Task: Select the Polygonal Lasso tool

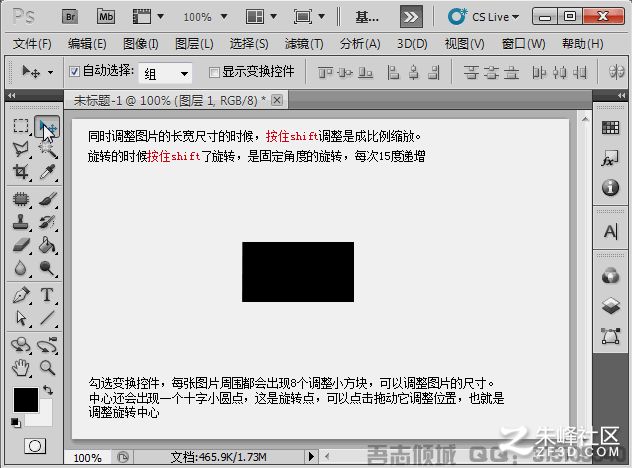Action: (21, 149)
